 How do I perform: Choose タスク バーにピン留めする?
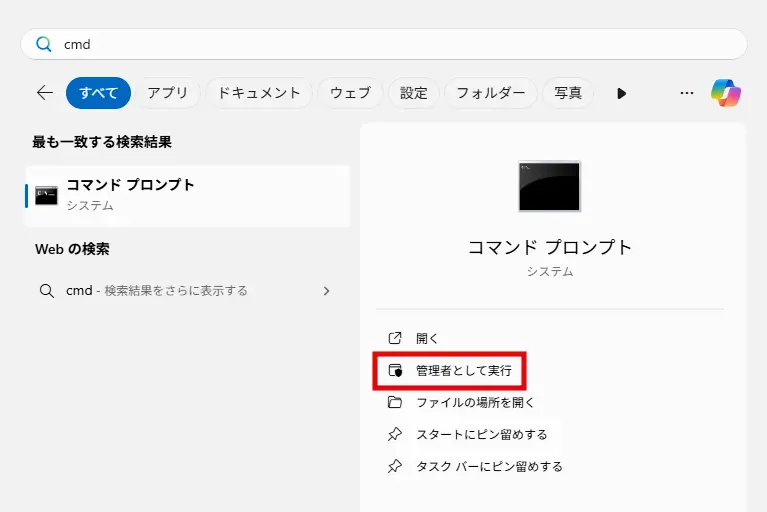coord(489,467)
